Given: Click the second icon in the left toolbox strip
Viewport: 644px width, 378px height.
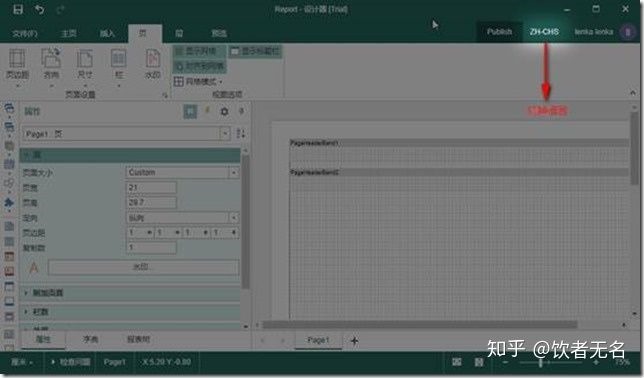Looking at the screenshot, I should click(9, 126).
